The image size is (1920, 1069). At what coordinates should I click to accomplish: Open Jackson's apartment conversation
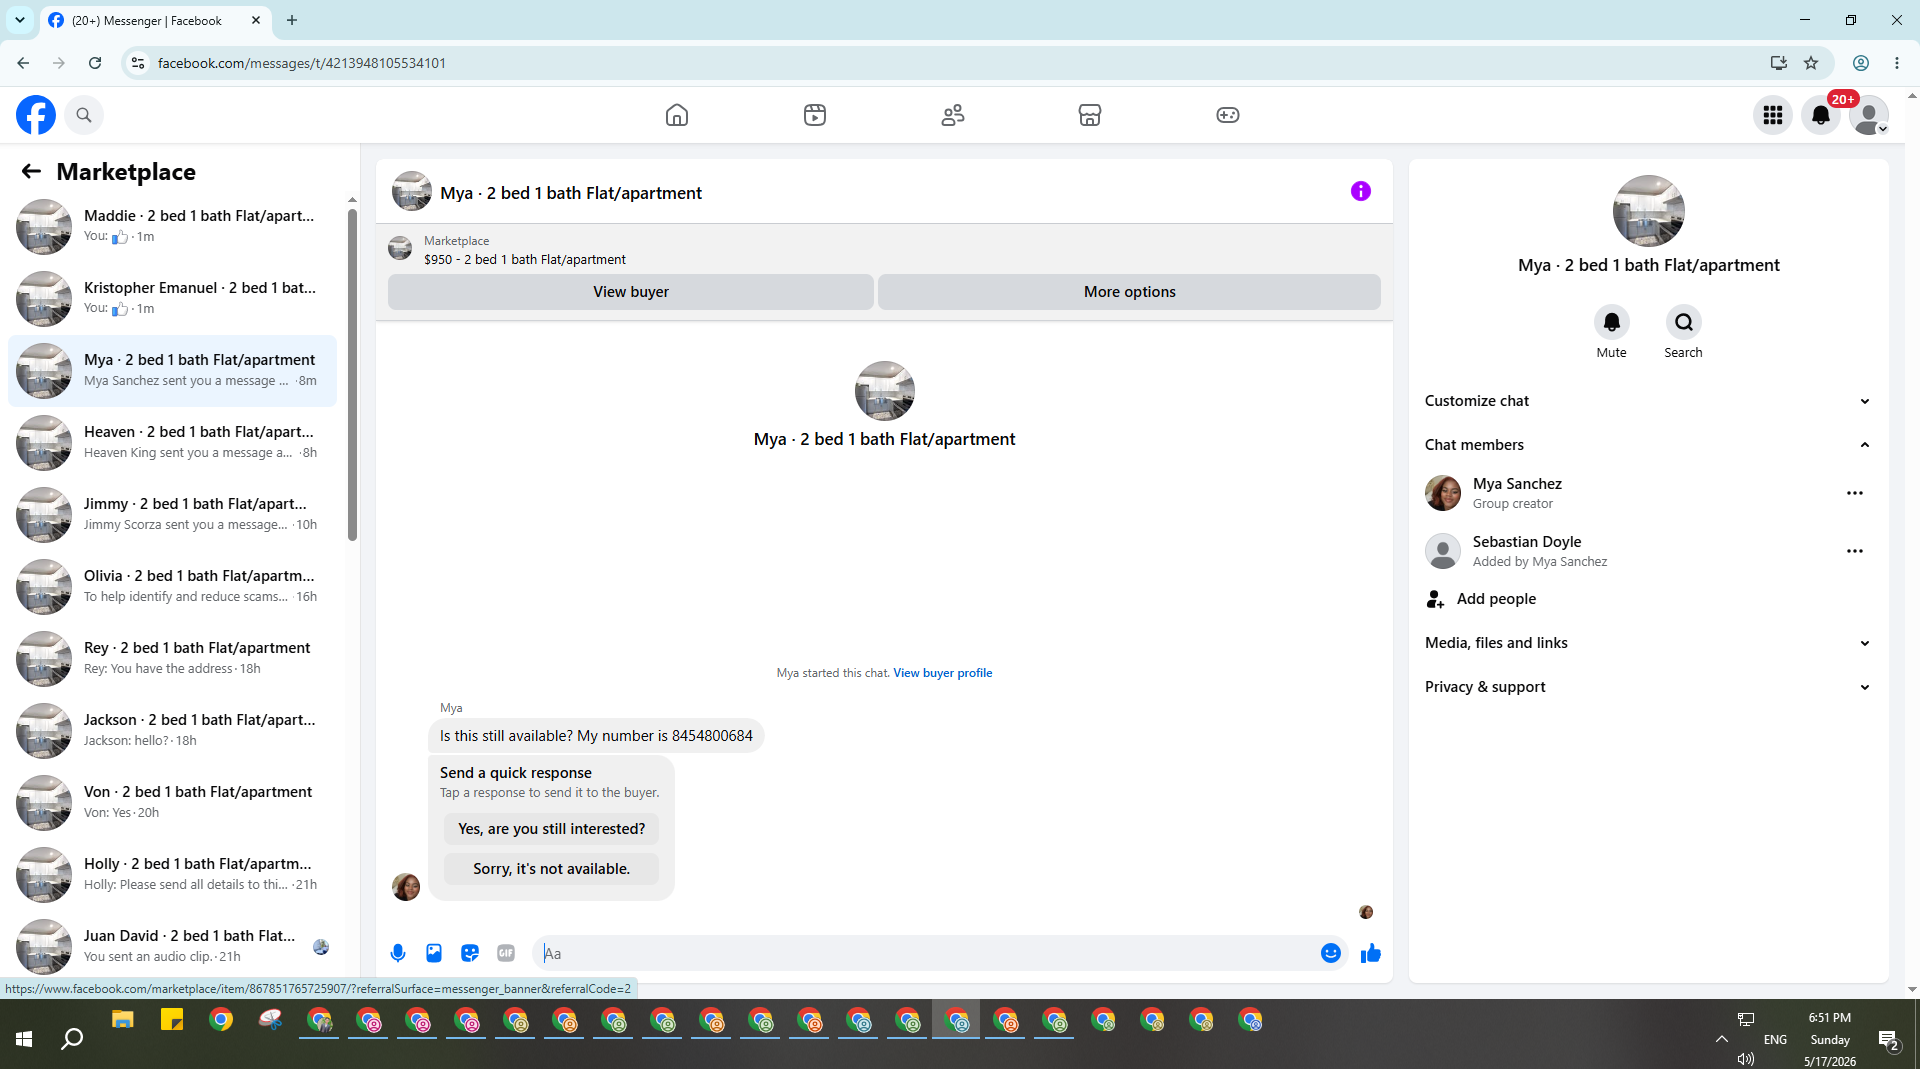172,730
